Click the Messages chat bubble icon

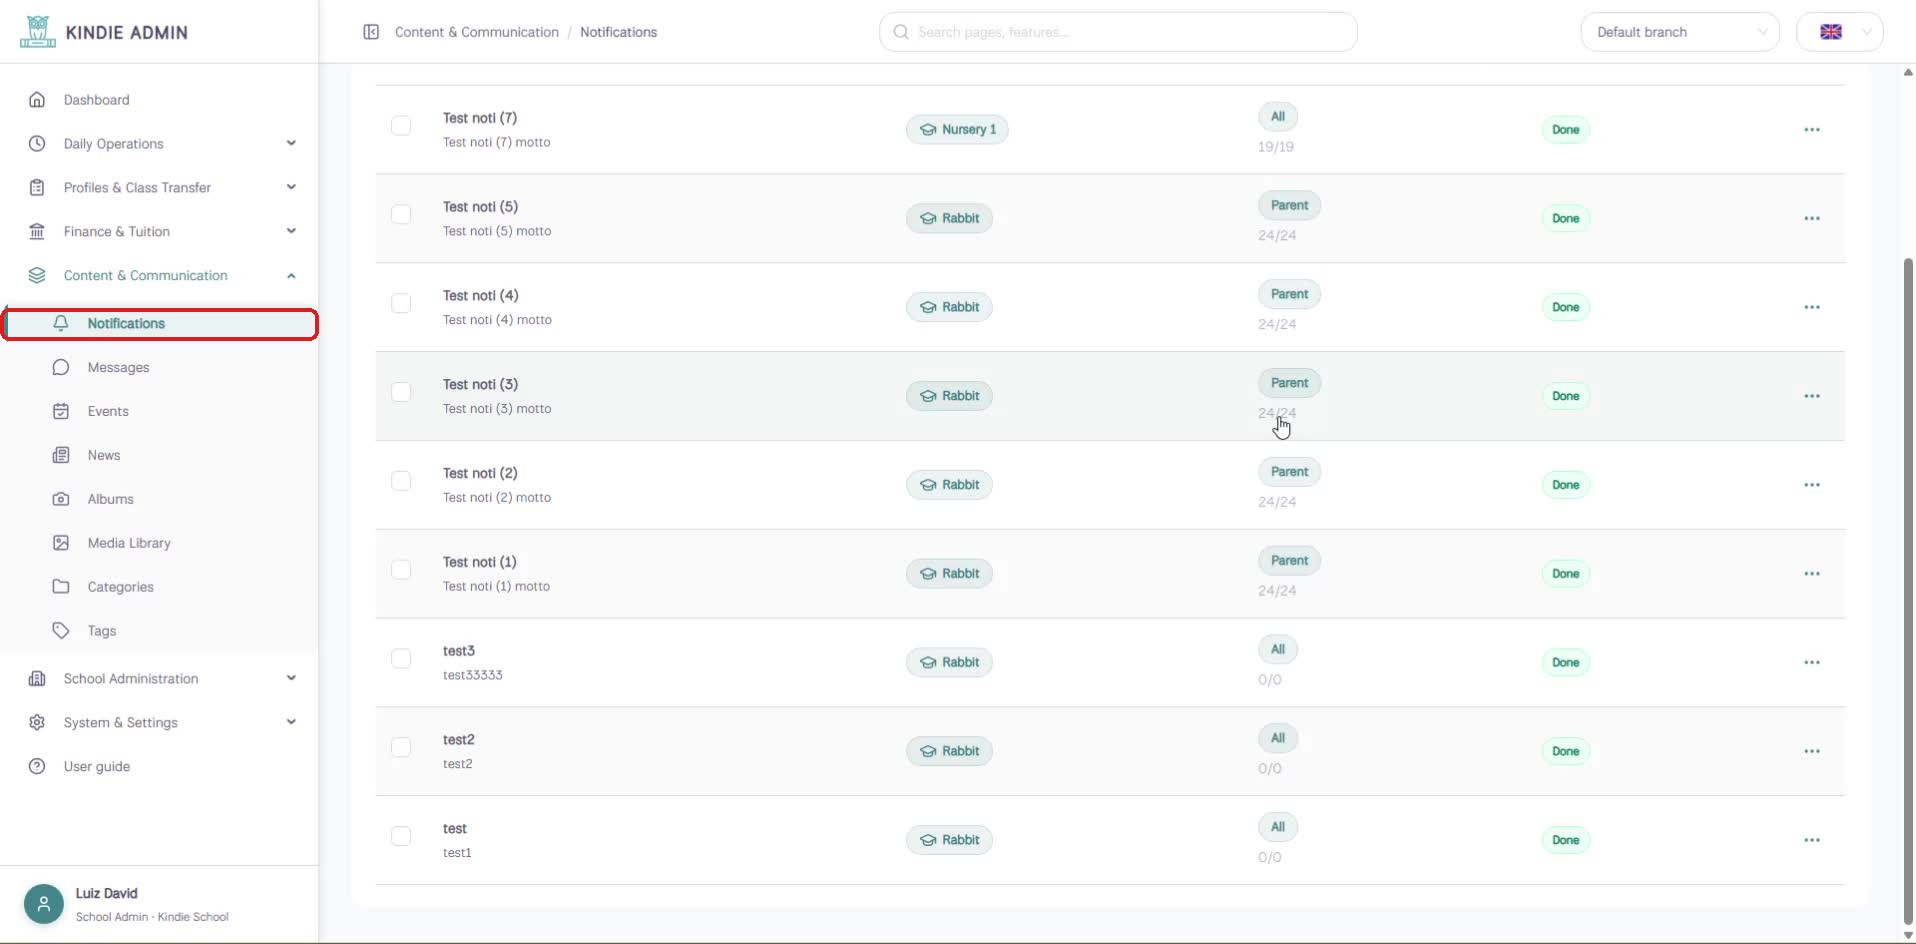[61, 367]
